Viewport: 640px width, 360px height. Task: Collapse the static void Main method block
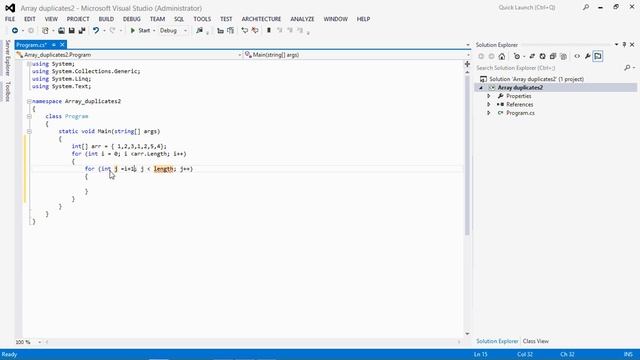(x=29, y=131)
